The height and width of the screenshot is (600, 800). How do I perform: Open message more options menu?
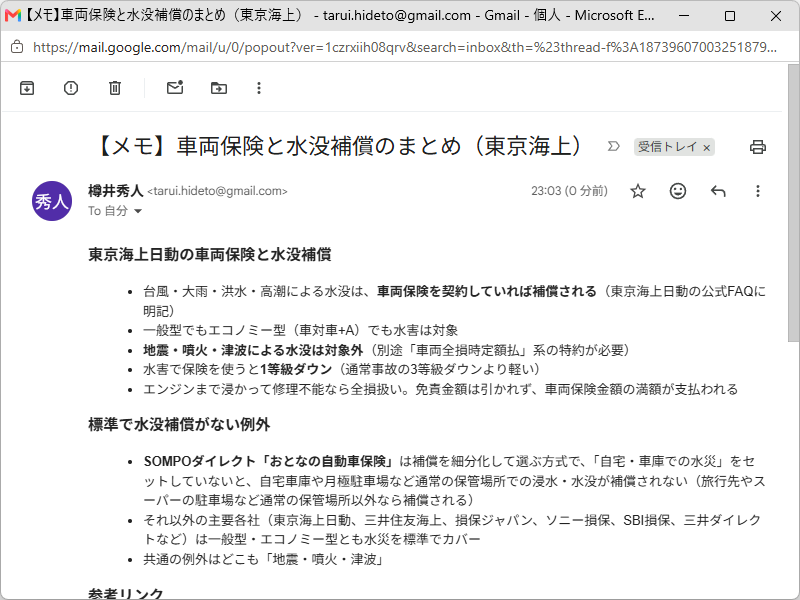(758, 191)
